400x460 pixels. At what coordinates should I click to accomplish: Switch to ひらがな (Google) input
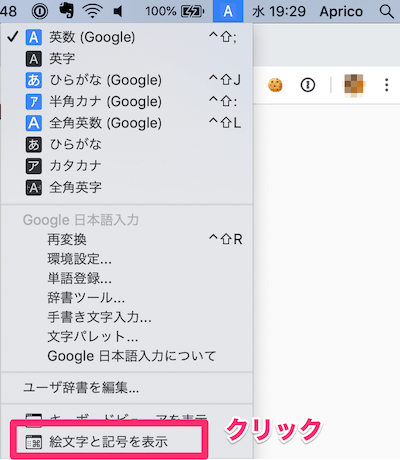127,80
